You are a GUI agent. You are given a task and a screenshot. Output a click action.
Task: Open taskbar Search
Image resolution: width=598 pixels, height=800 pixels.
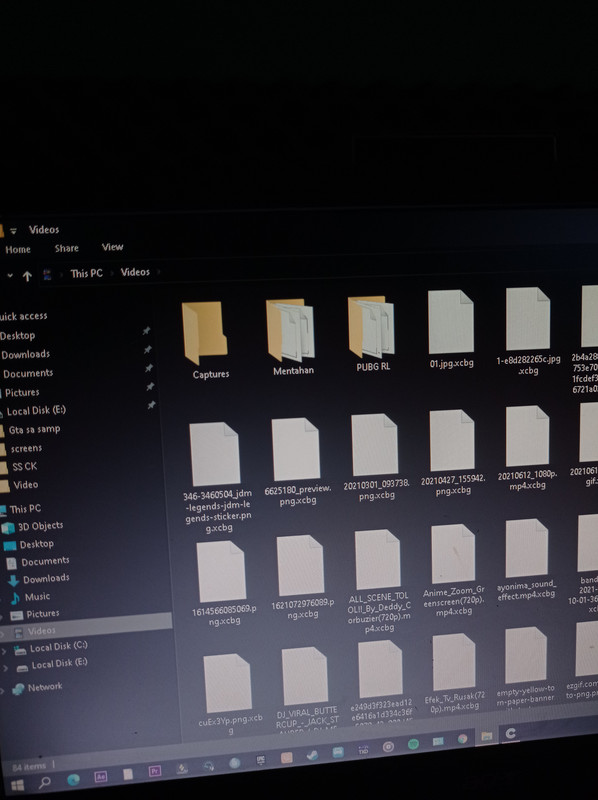tap(45, 782)
